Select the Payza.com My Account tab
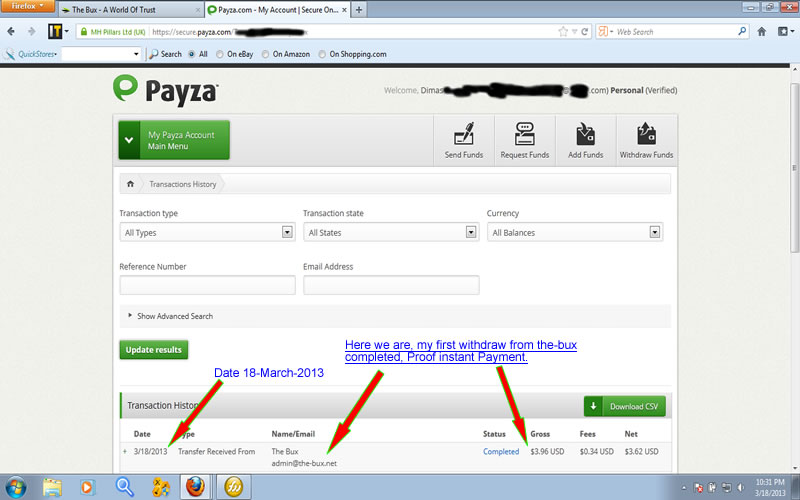The image size is (800, 500). [278, 10]
